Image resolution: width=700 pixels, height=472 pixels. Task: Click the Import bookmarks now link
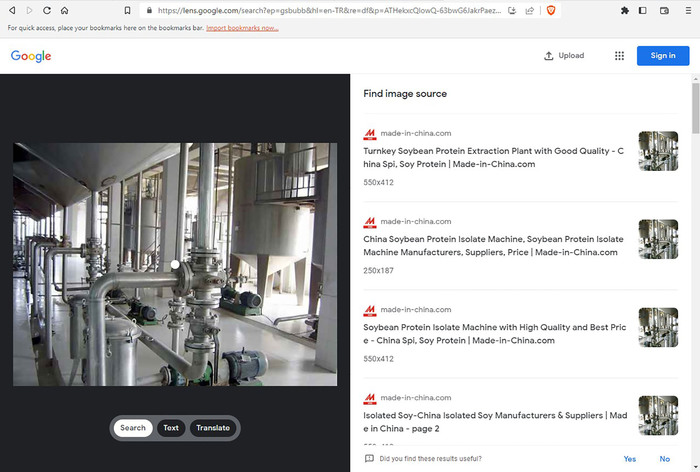click(242, 27)
